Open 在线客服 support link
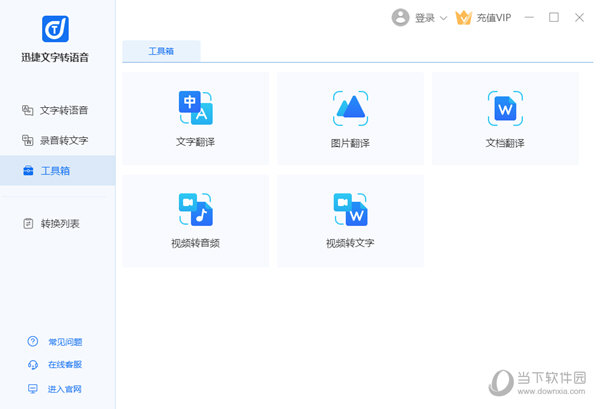Image resolution: width=600 pixels, height=409 pixels. (65, 365)
